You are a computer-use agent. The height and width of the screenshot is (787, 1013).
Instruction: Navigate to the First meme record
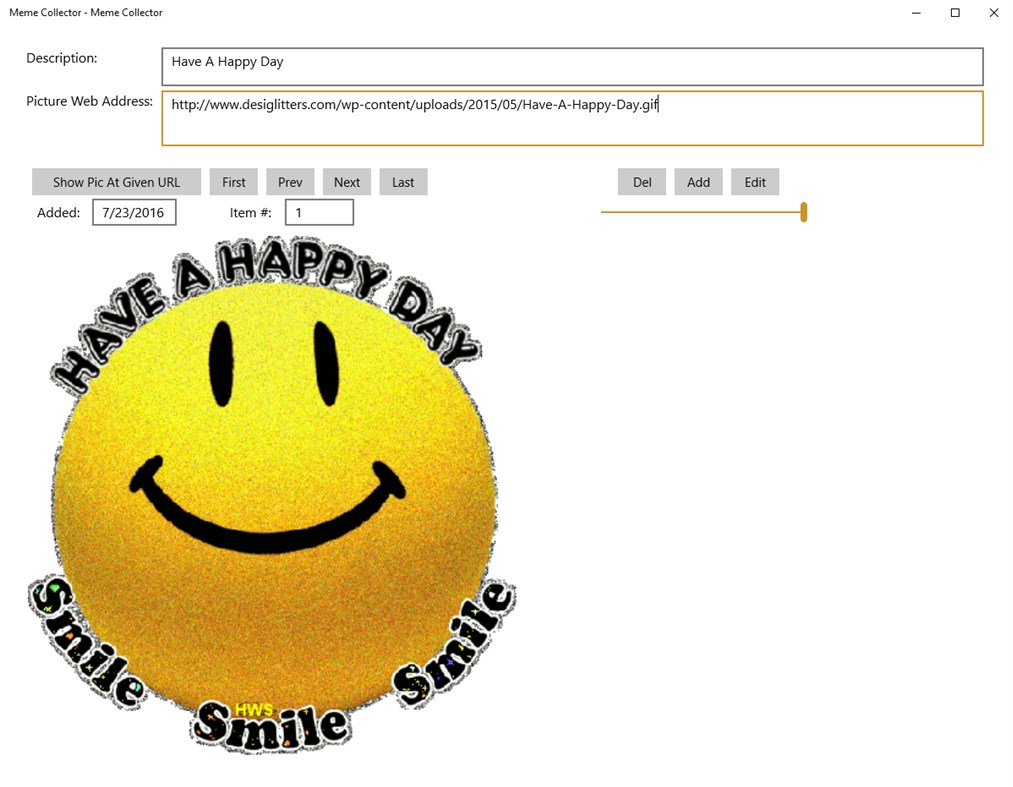pos(233,181)
